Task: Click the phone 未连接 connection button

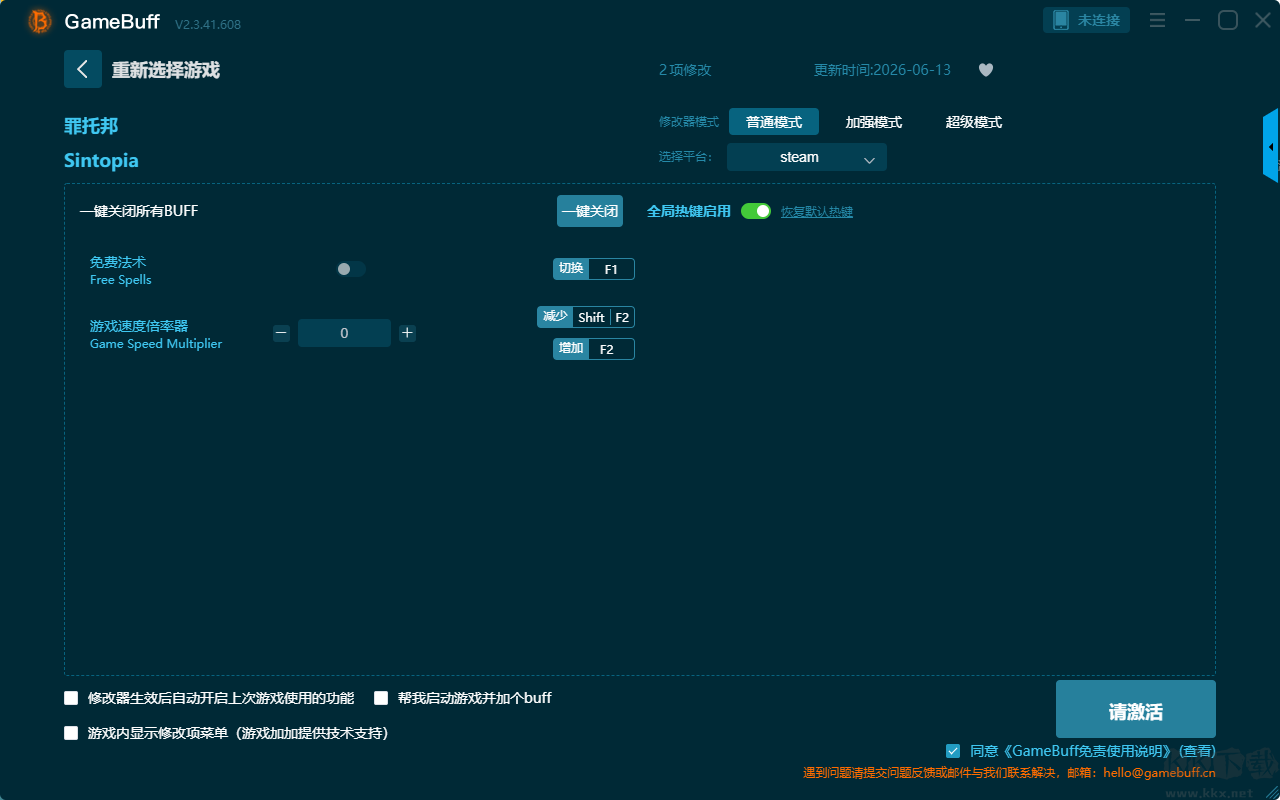Action: 1087,20
